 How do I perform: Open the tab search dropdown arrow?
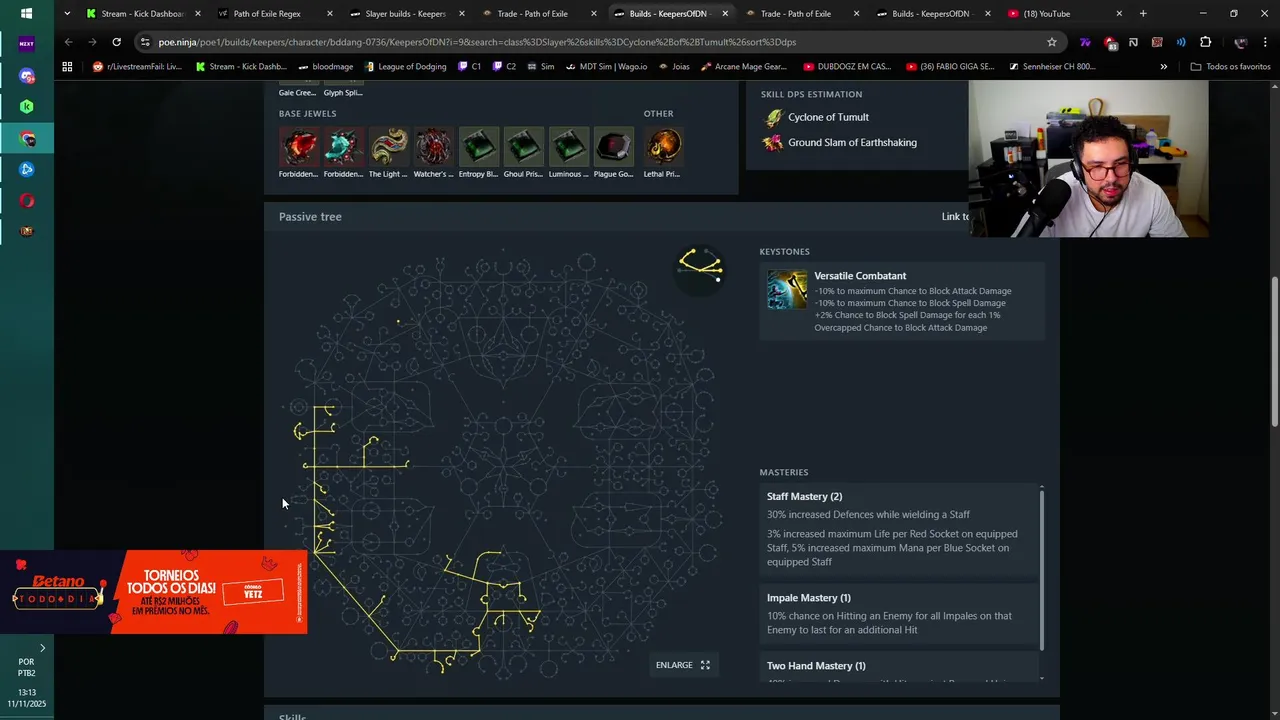(67, 14)
